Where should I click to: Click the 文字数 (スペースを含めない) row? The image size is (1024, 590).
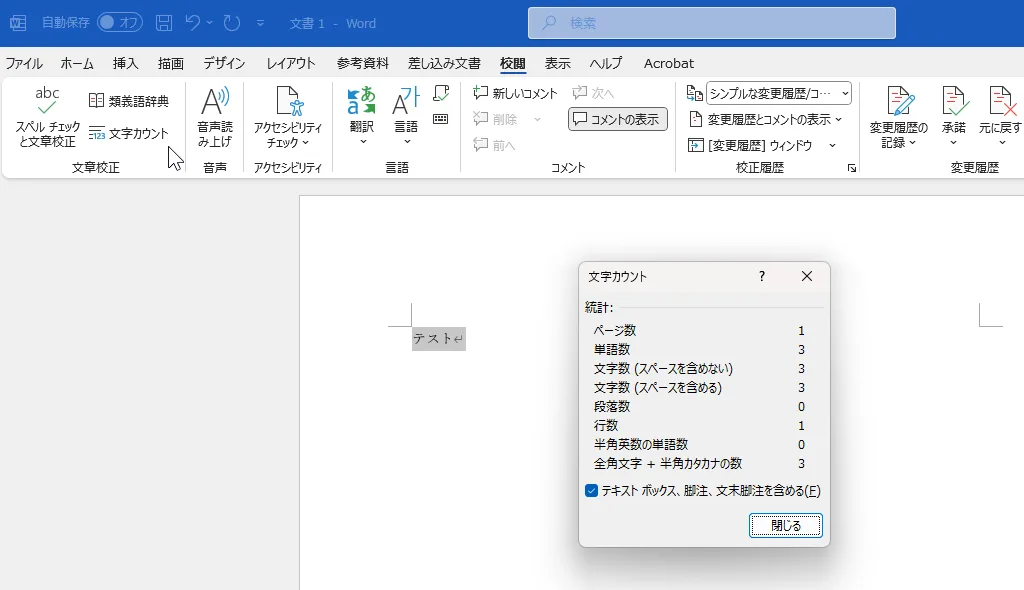pyautogui.click(x=699, y=369)
